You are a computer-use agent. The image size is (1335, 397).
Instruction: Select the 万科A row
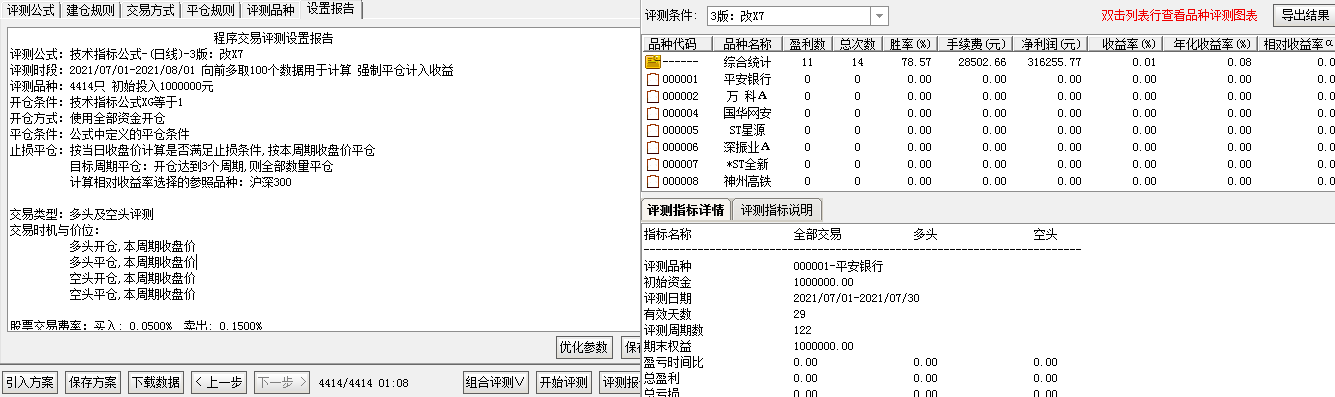(x=987, y=96)
